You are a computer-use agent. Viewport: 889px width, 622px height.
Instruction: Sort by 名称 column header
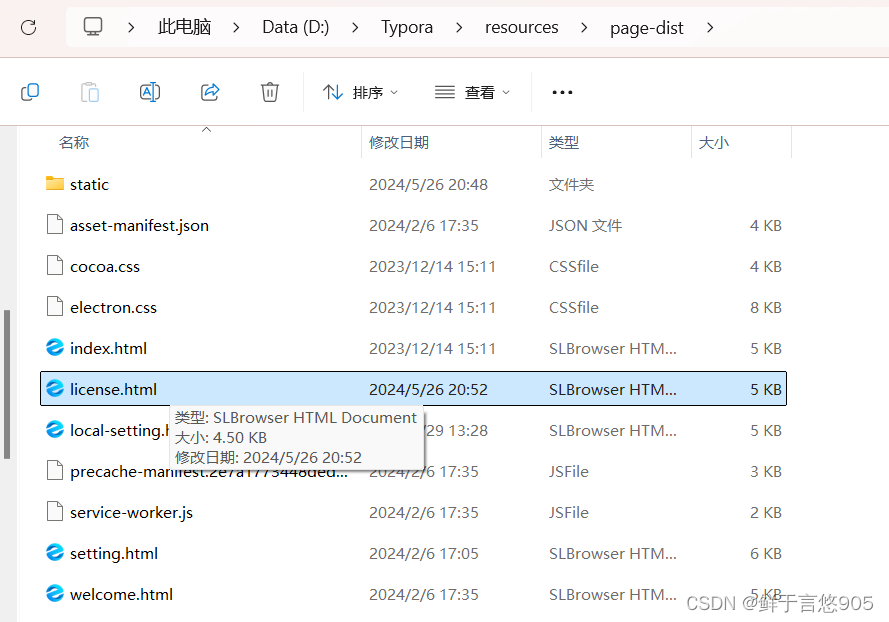coord(74,142)
